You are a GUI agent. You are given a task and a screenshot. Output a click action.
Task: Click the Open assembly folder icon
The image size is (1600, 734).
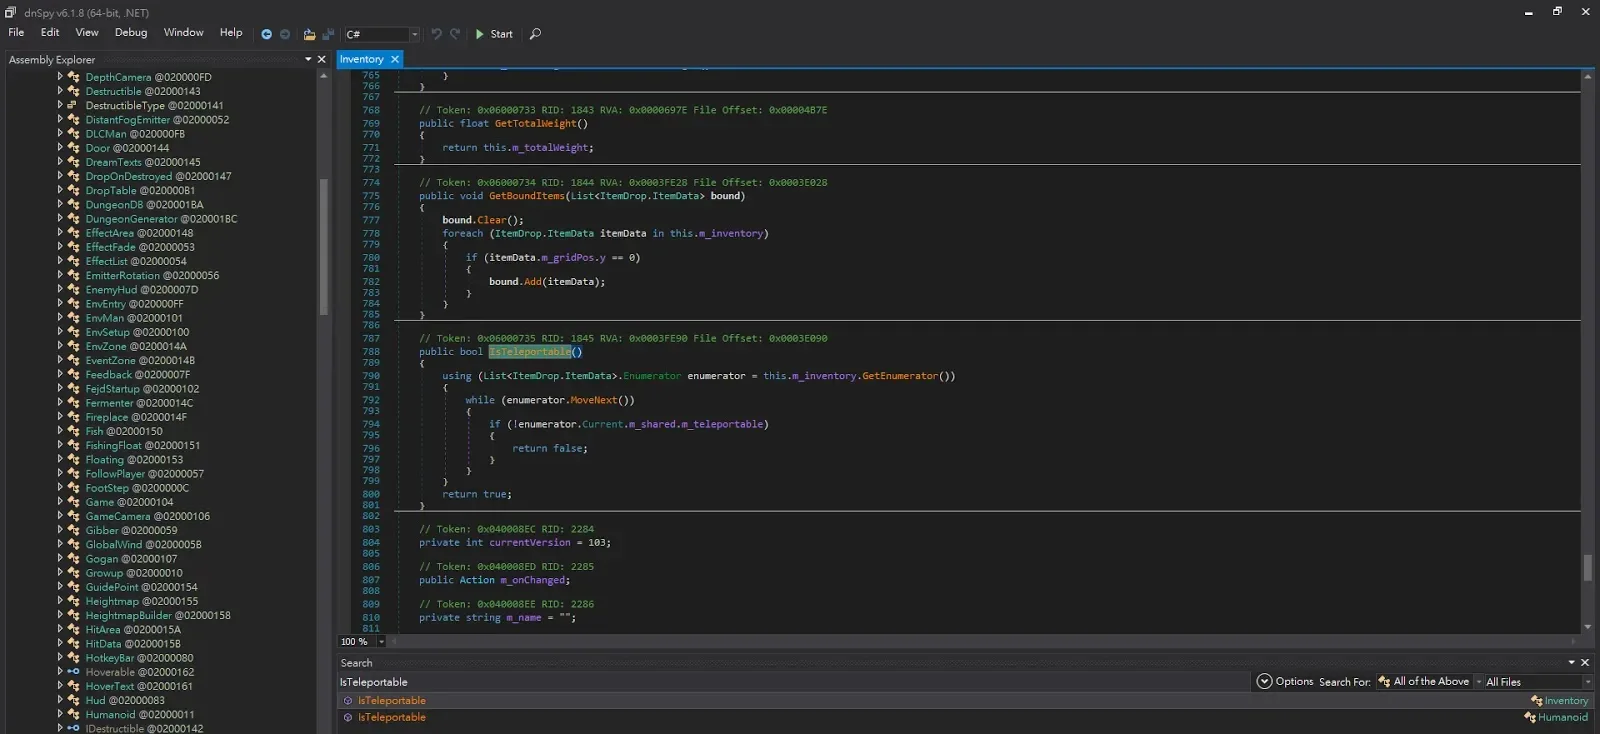coord(309,34)
